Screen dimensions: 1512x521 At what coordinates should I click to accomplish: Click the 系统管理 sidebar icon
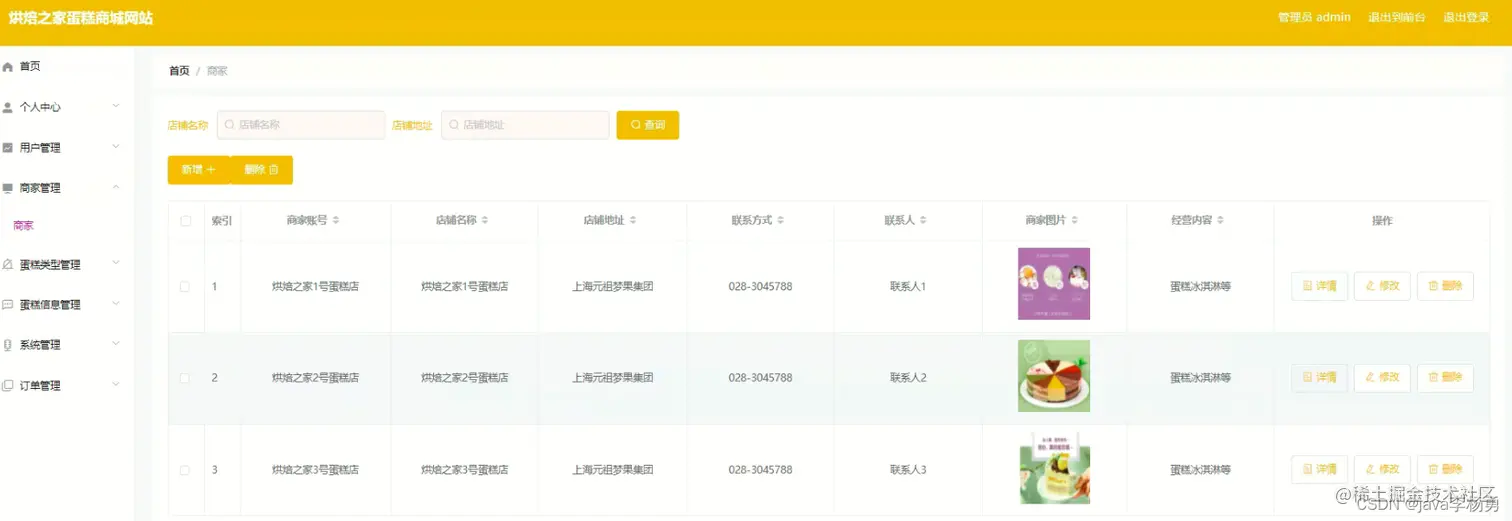(8, 345)
